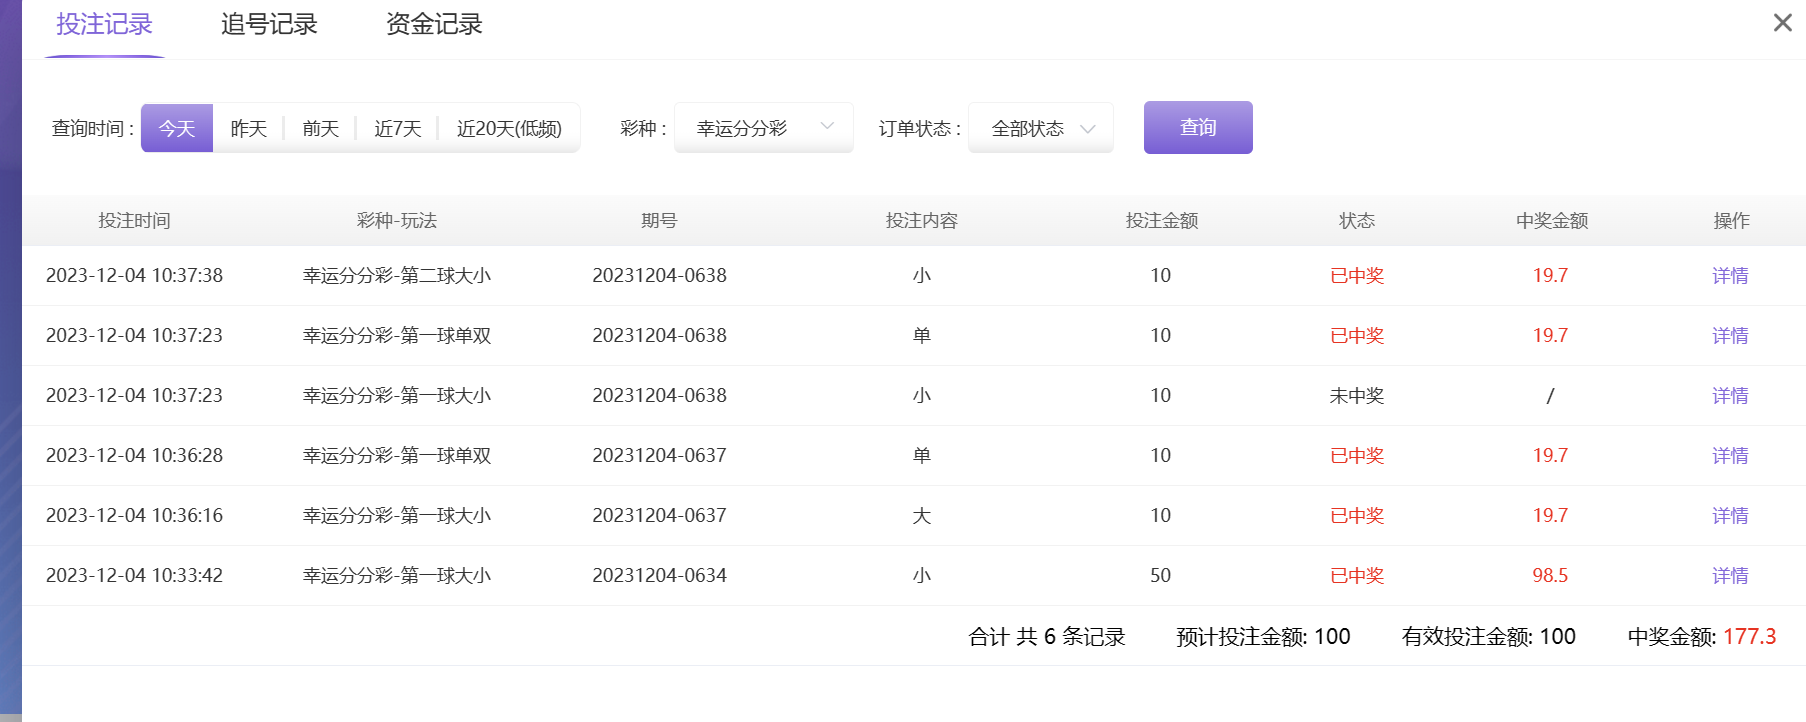Expand the 全部状态 order status dropdown
This screenshot has height=722, width=1806.
(1041, 129)
